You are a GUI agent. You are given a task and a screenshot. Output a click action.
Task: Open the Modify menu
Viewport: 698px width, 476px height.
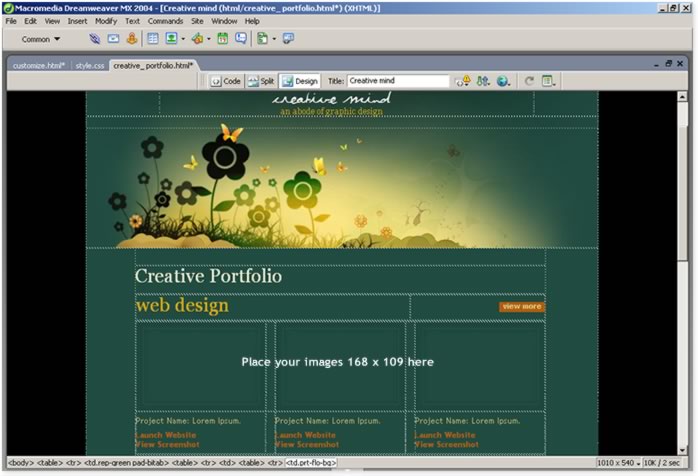(x=106, y=20)
